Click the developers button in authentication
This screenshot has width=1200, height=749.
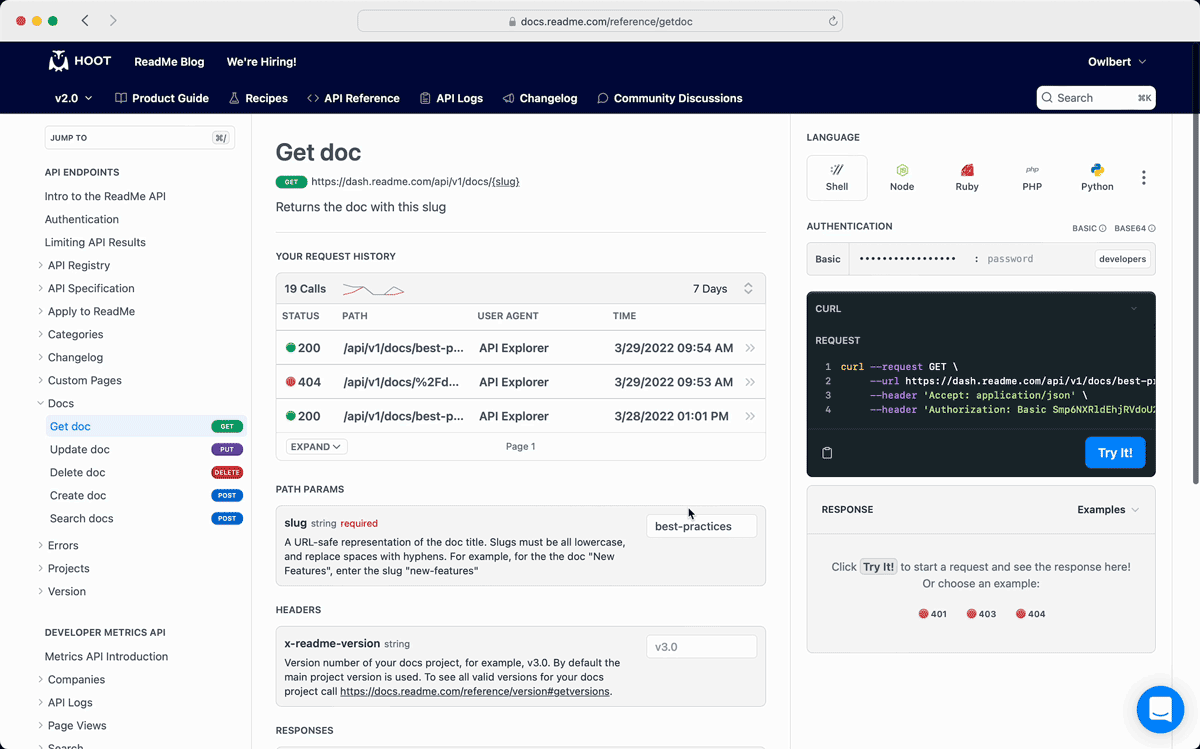1122,259
